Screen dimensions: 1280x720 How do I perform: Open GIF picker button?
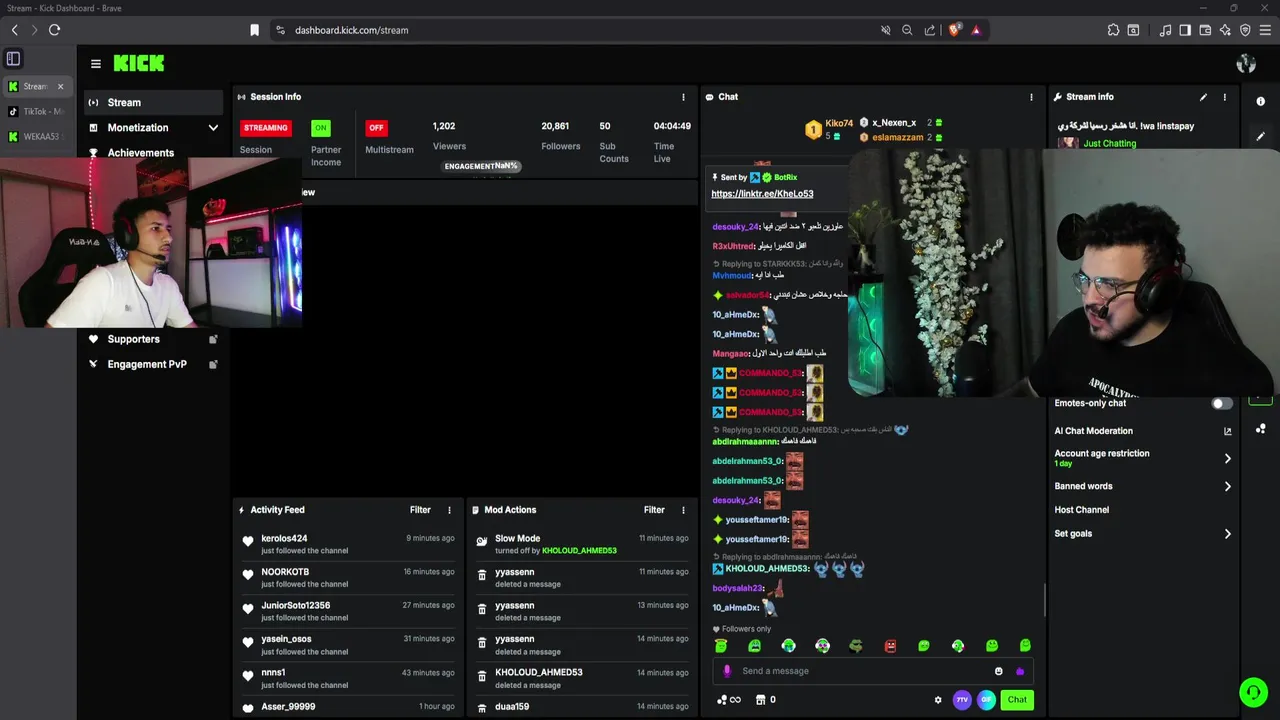pos(986,700)
